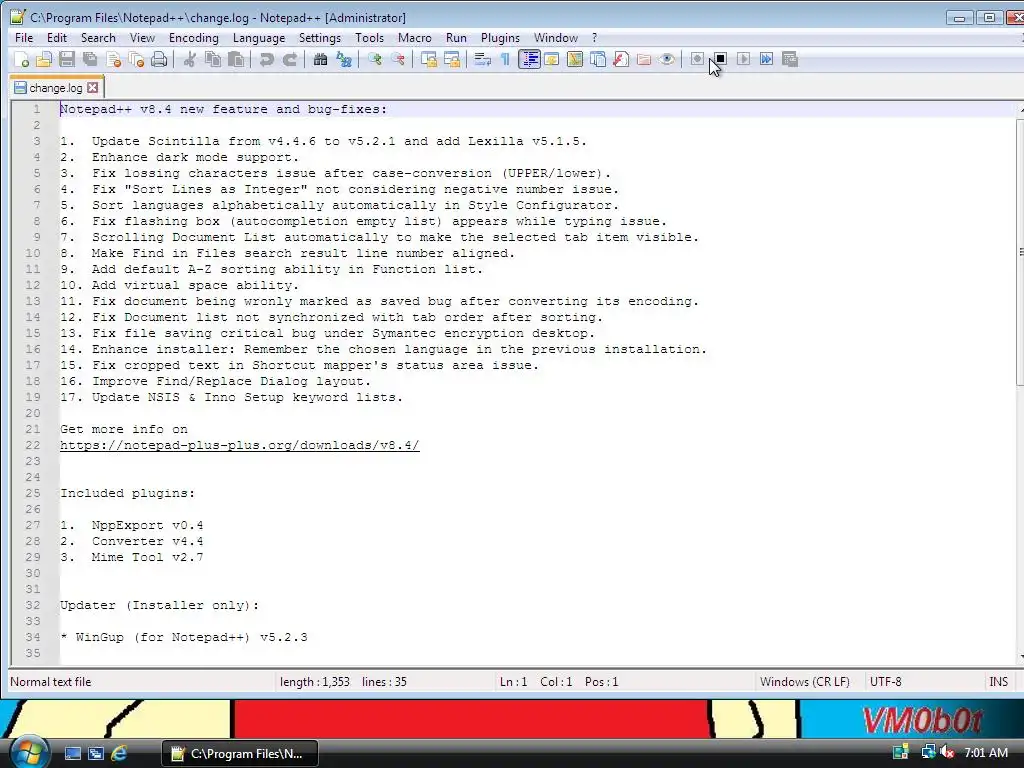Screen dimensions: 1024x768
Task: Click 'length : 1,353' in status bar
Action: pyautogui.click(x=315, y=682)
